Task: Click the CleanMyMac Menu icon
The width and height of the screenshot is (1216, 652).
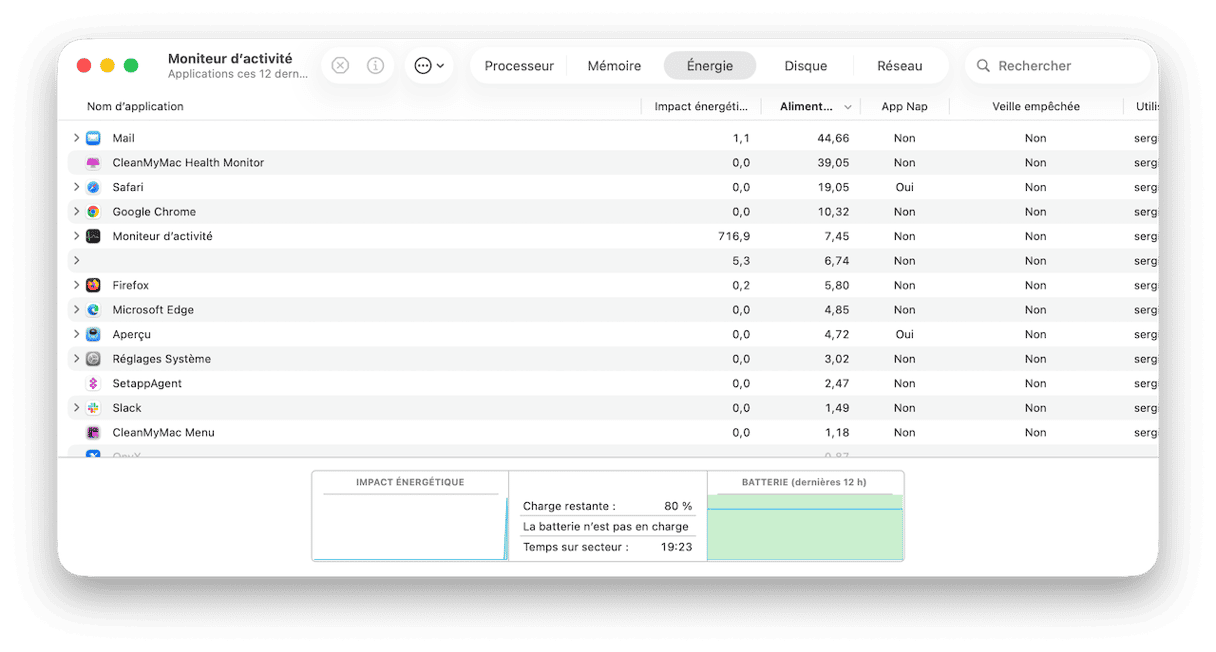Action: [x=93, y=432]
